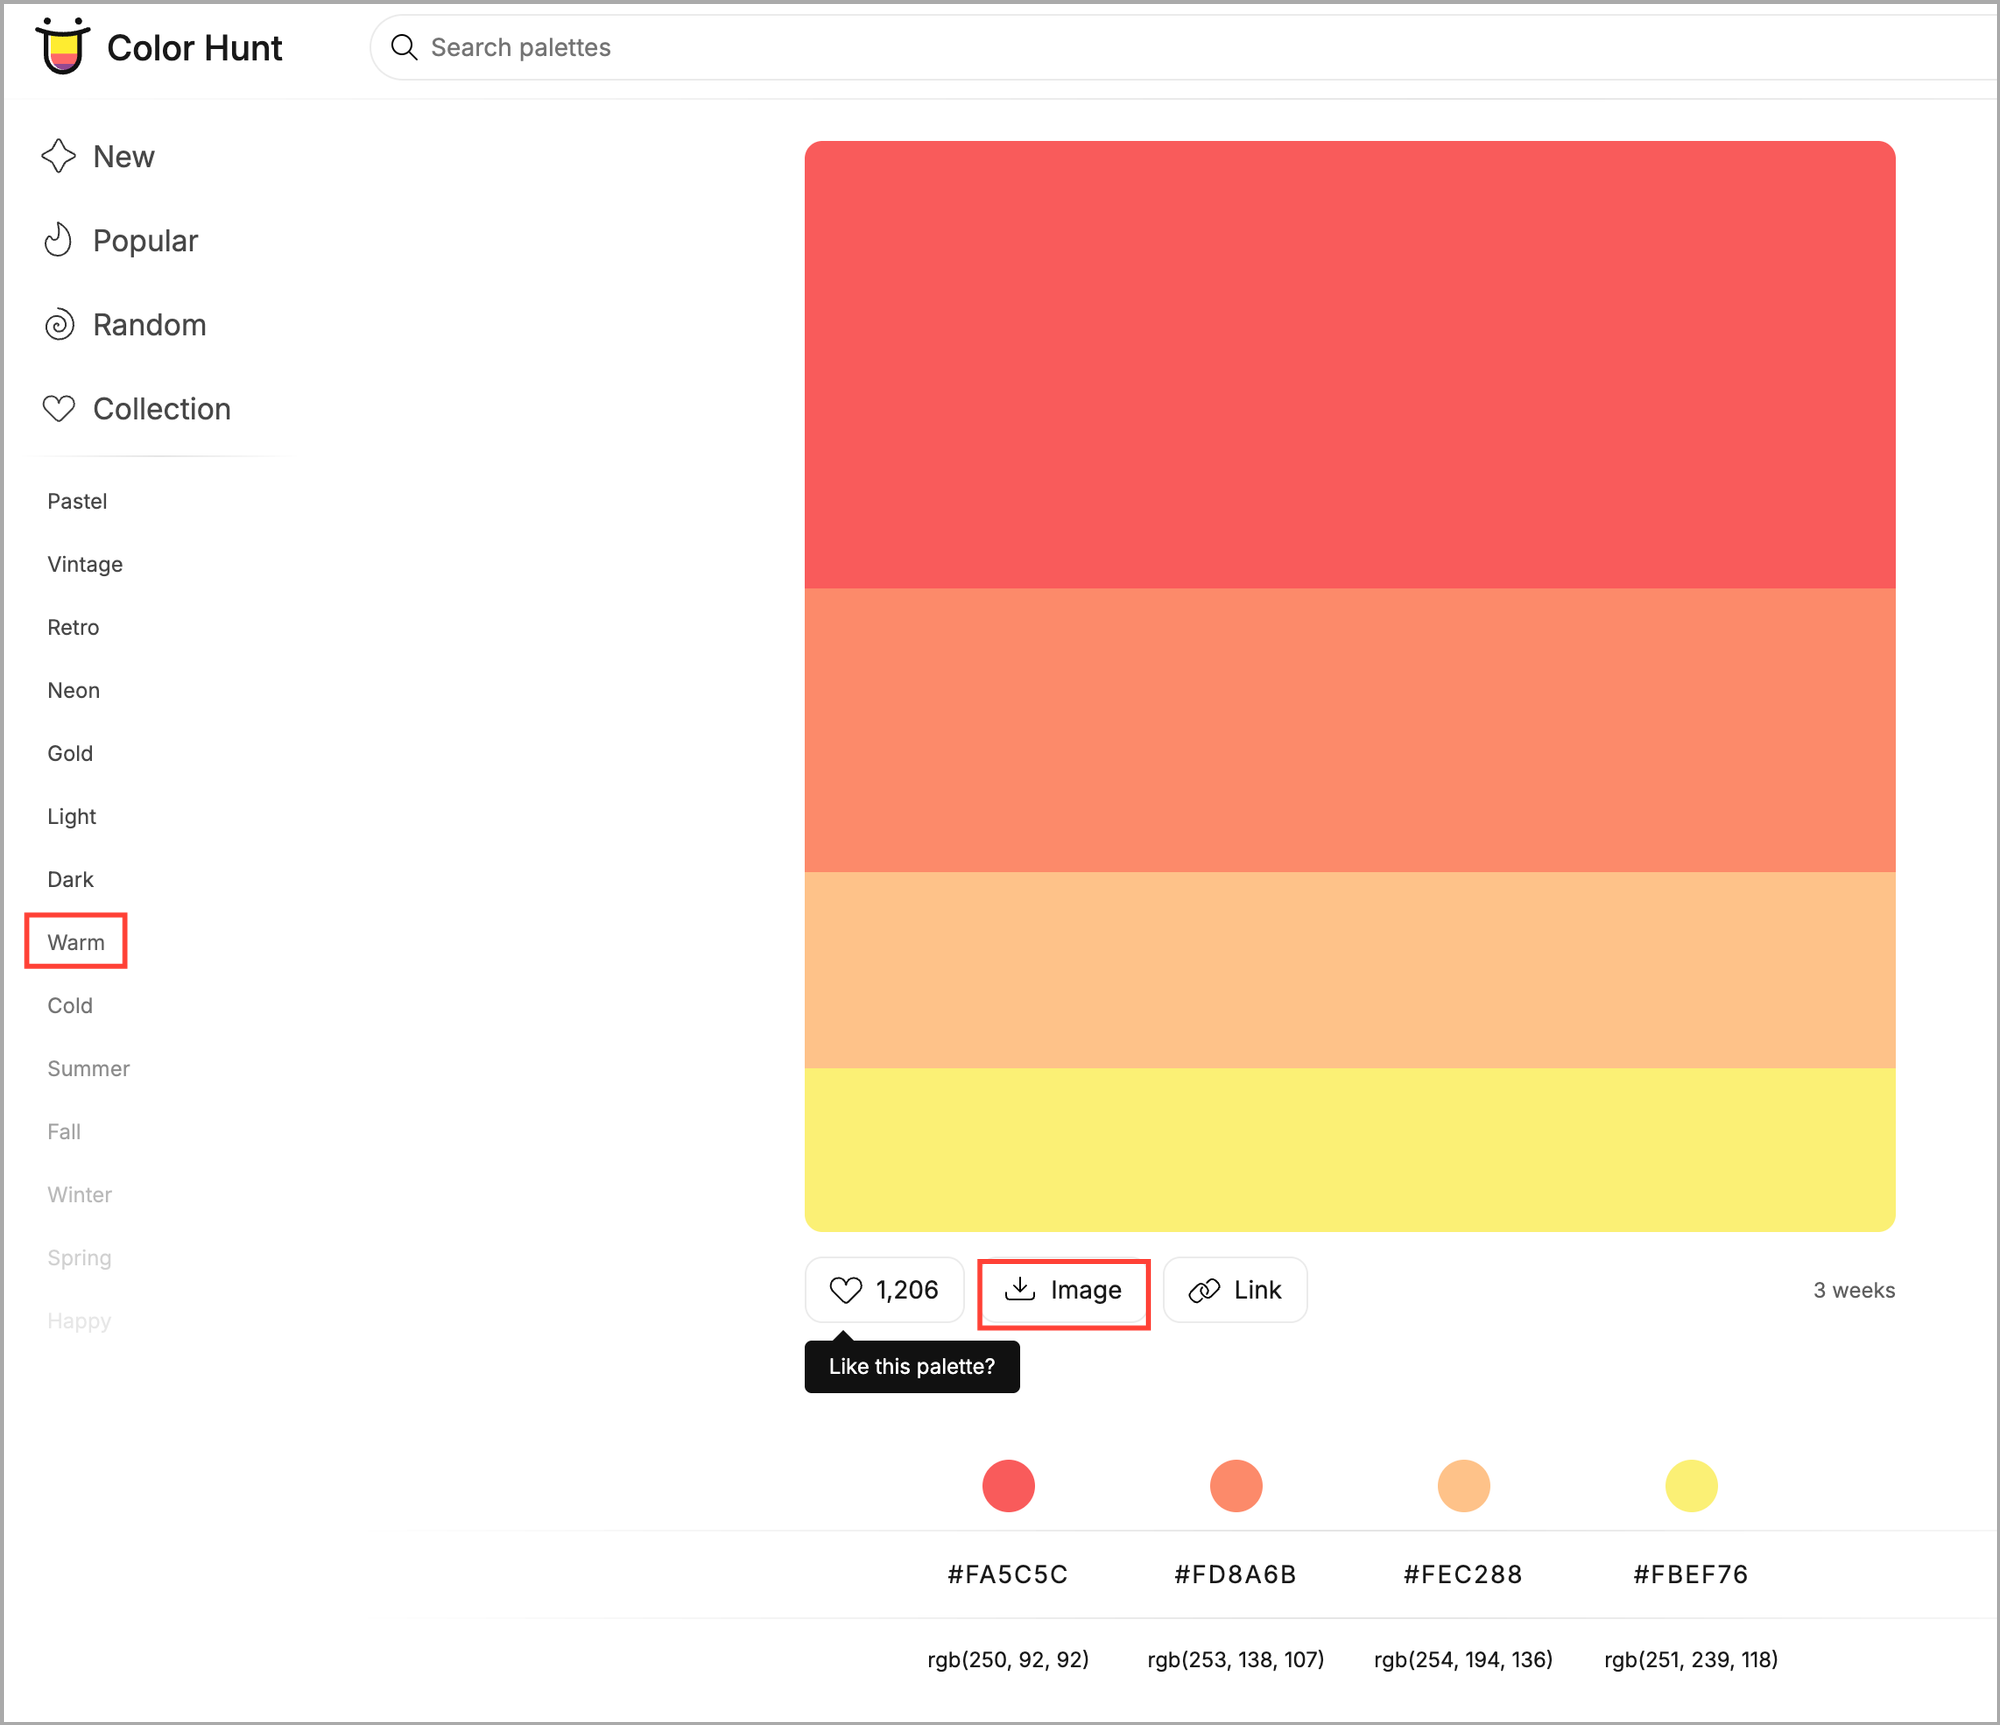Click the orange #FD8A6B palette stripe

pyautogui.click(x=1350, y=730)
